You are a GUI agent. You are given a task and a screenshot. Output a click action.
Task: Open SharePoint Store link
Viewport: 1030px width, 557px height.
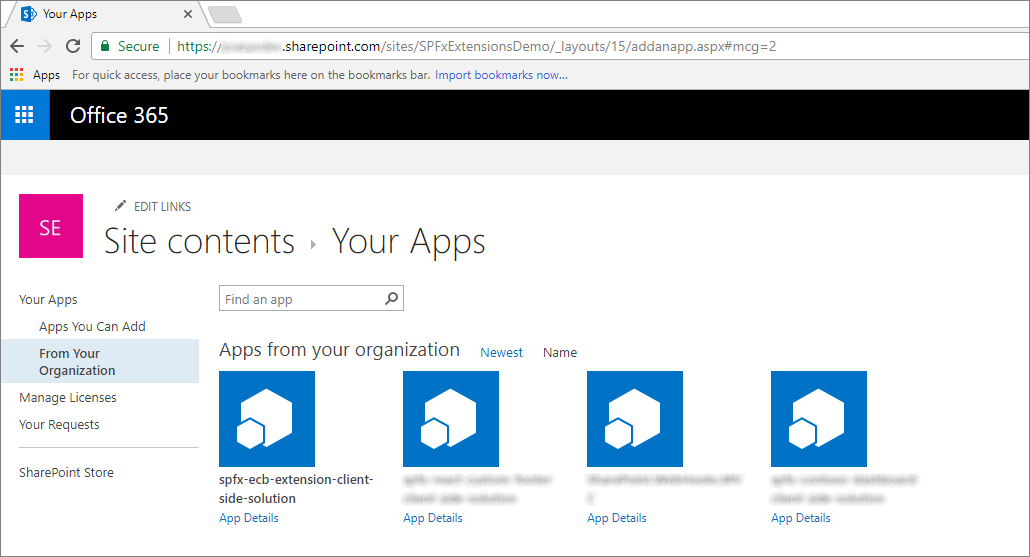66,472
